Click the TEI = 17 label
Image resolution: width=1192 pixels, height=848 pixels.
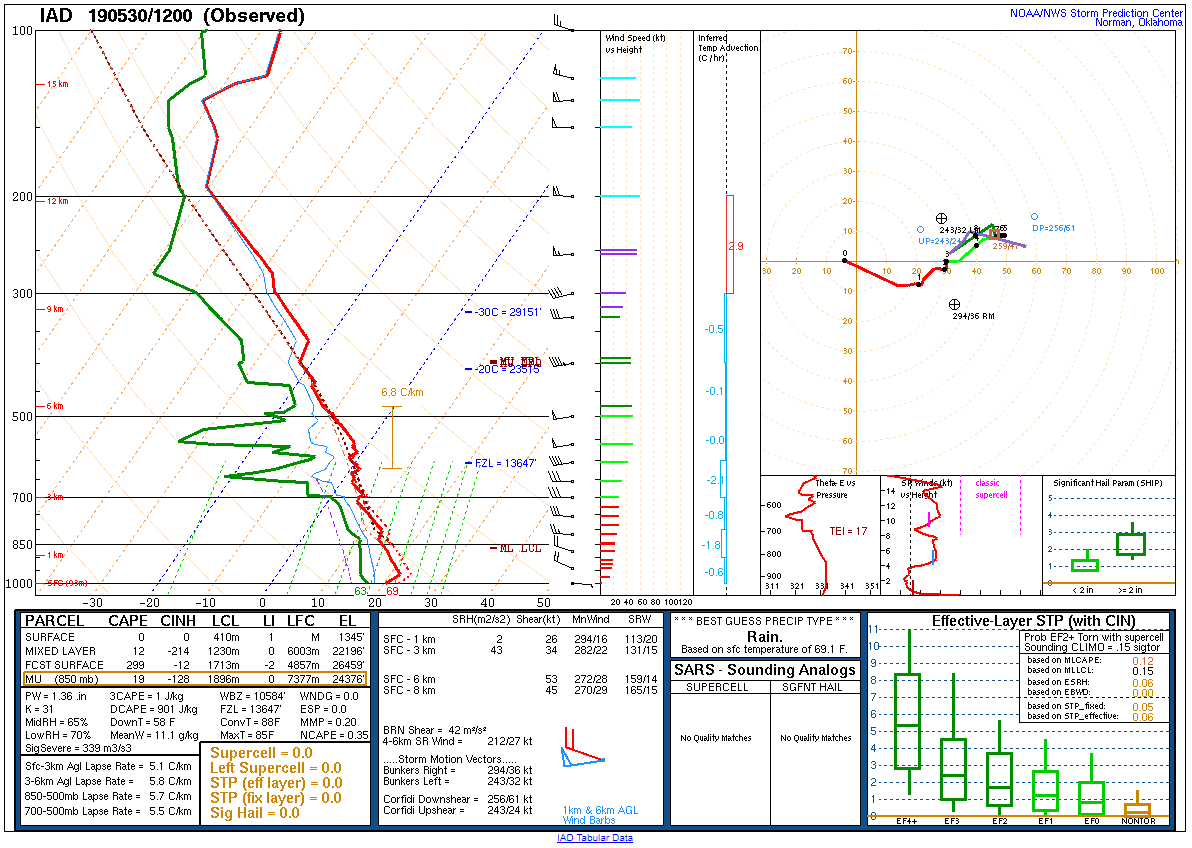848,532
